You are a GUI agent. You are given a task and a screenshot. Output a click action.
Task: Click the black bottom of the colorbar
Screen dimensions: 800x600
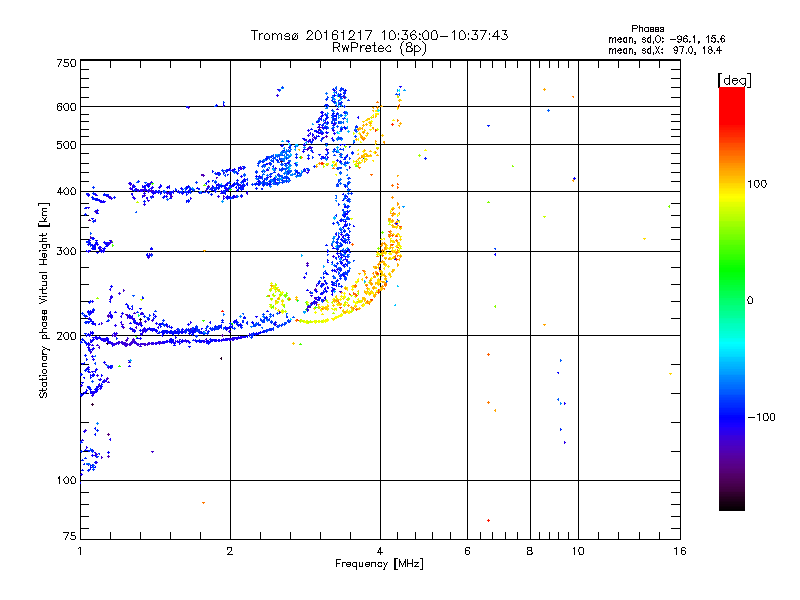point(732,504)
